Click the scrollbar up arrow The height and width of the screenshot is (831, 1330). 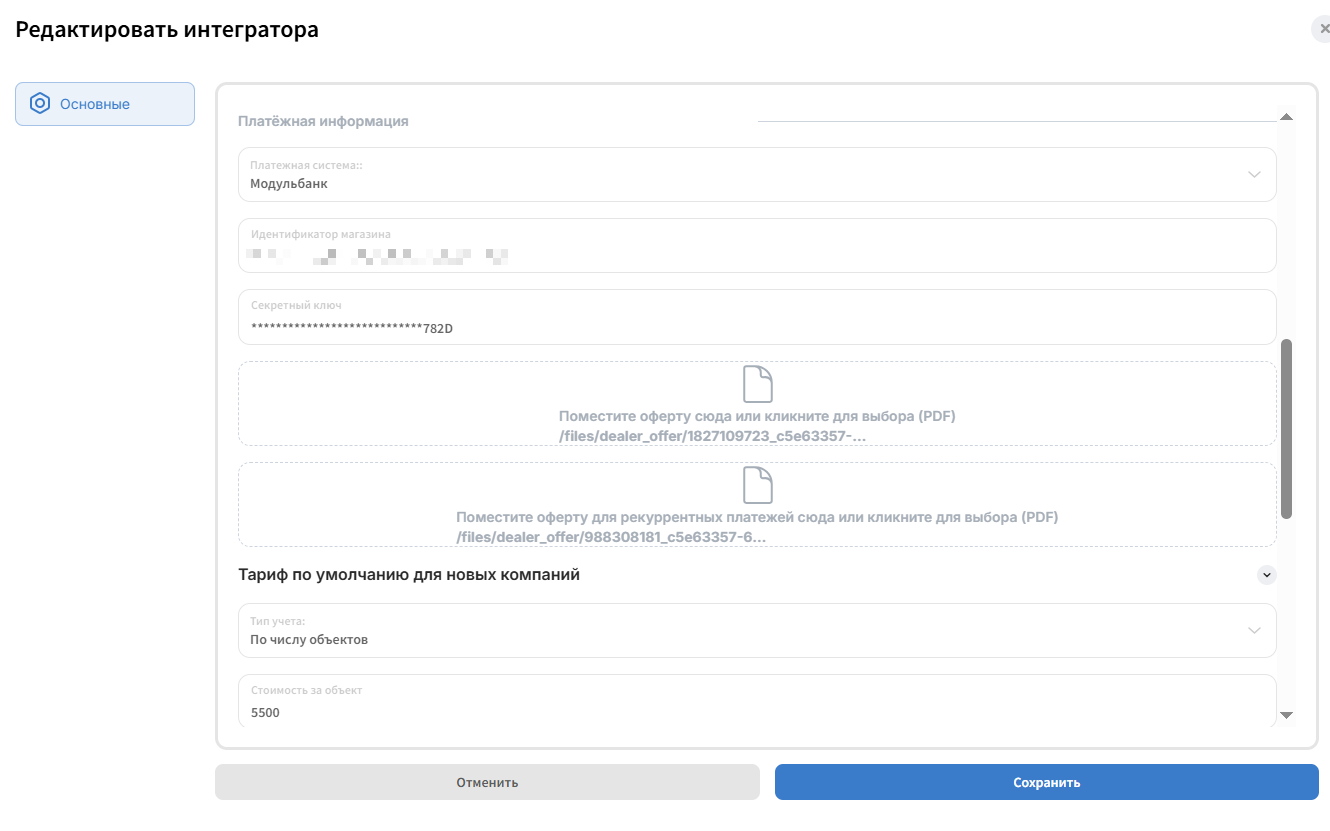1287,117
